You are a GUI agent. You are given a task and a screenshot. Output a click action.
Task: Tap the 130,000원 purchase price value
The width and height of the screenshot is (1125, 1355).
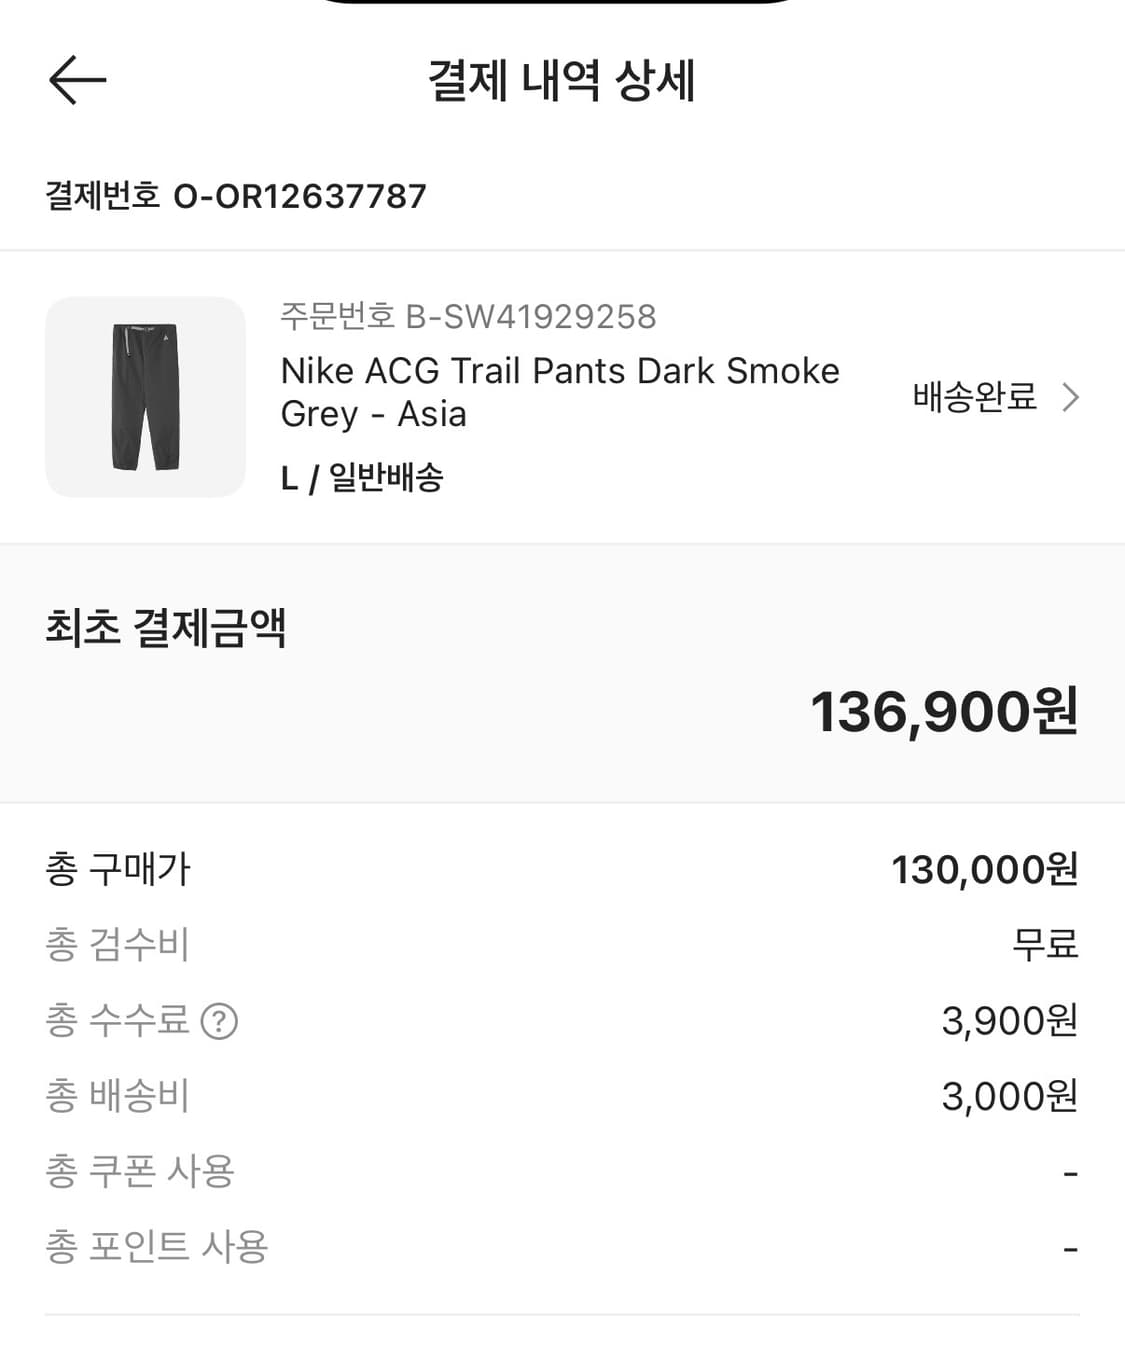984,870
